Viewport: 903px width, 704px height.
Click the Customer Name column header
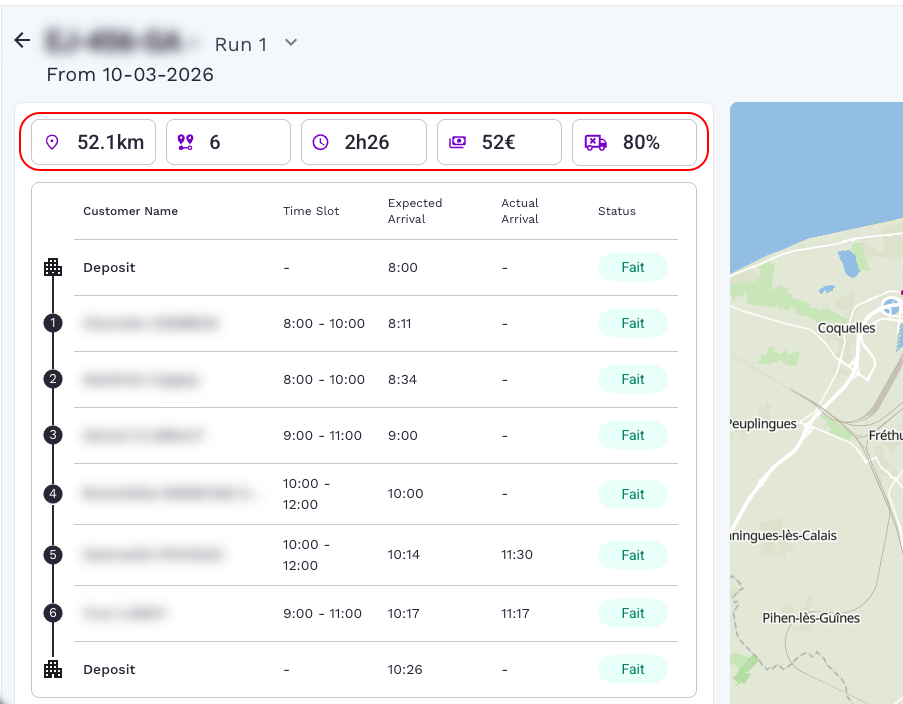click(130, 211)
